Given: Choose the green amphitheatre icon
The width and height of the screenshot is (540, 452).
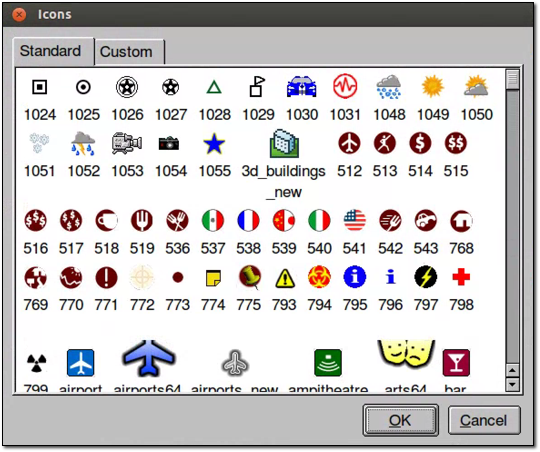Looking at the screenshot, I should pyautogui.click(x=328, y=363).
